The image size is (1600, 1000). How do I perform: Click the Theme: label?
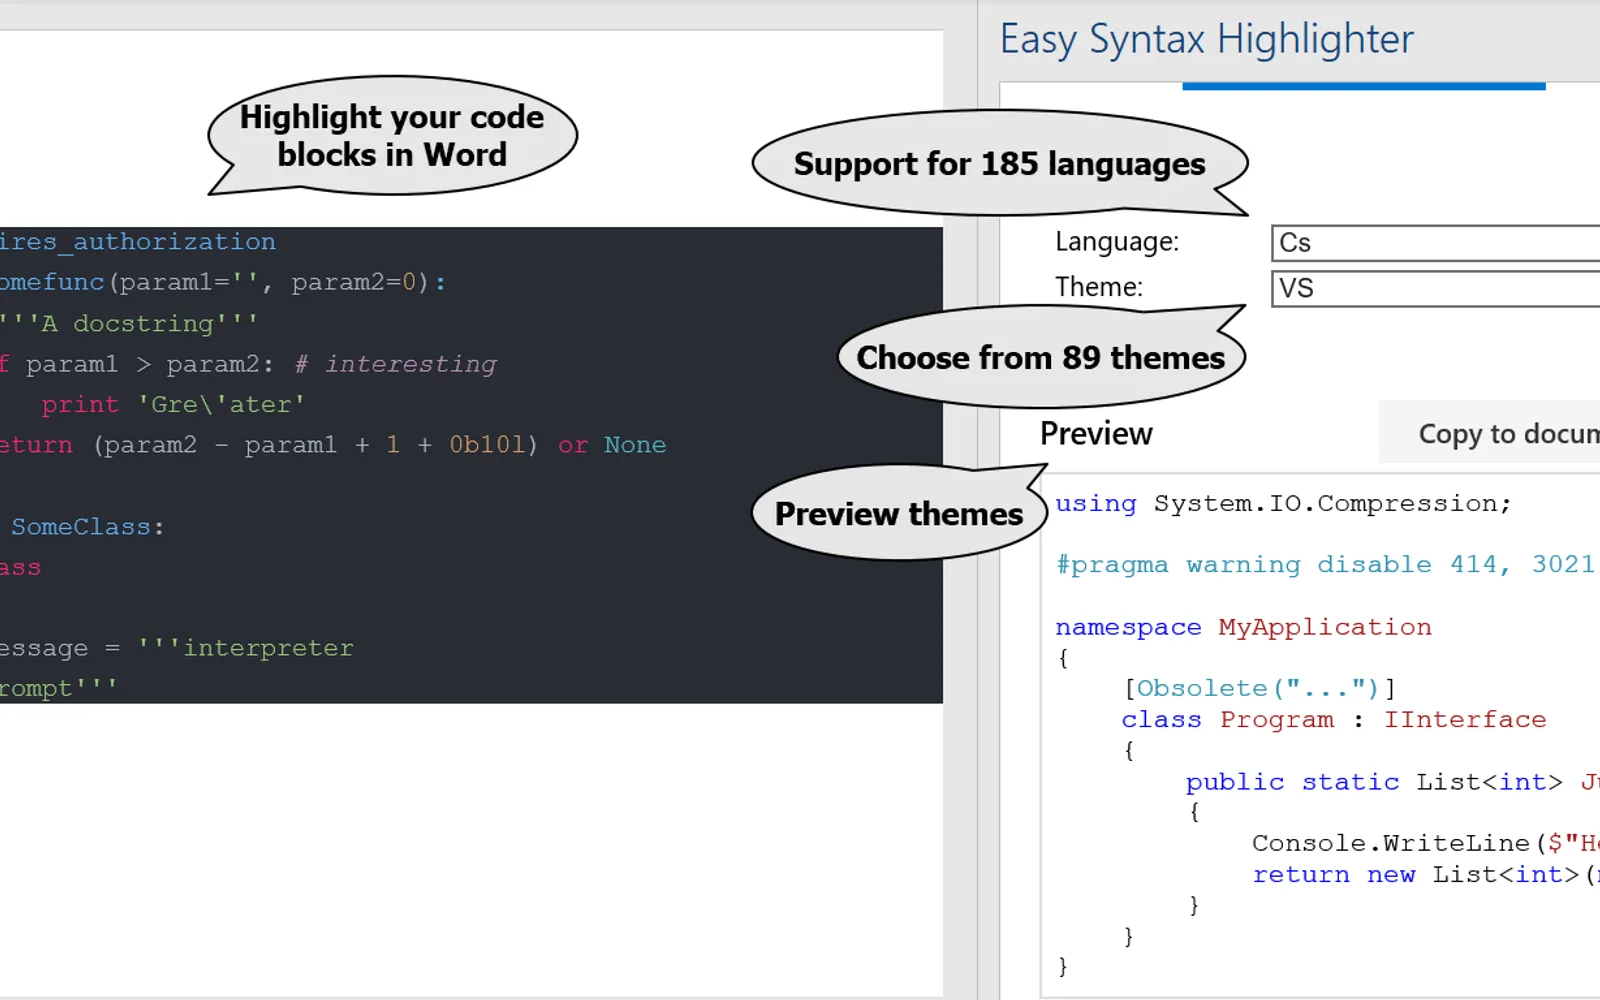point(1098,287)
